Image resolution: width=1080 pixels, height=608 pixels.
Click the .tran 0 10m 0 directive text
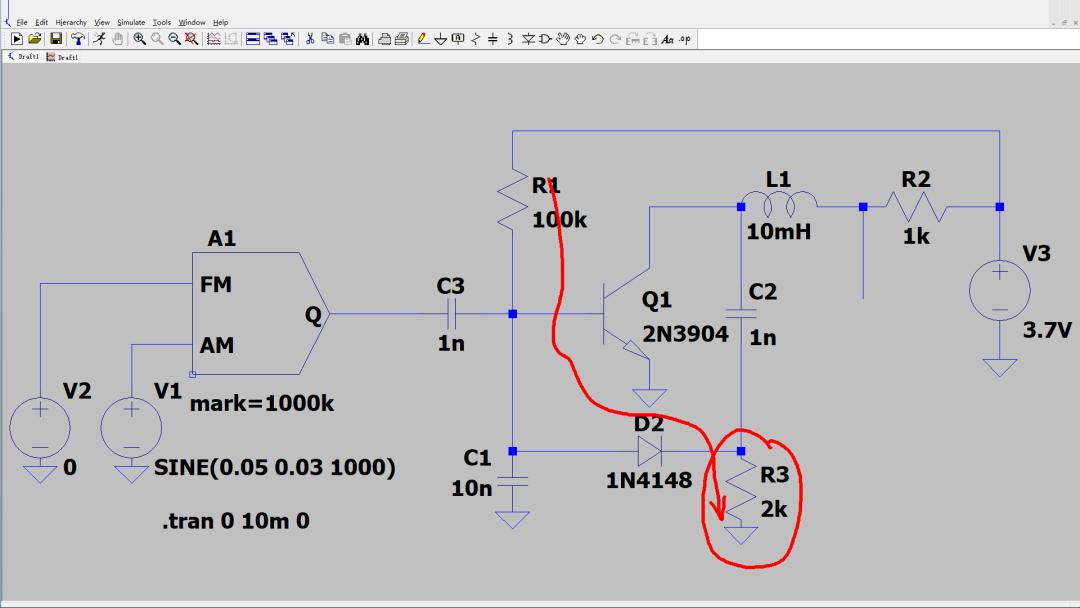[x=235, y=520]
